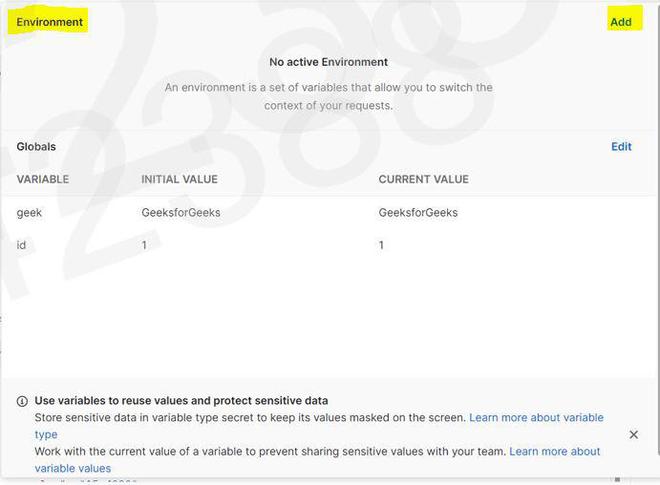Click the INITIAL VALUE column header
The image size is (660, 485).
(180, 180)
